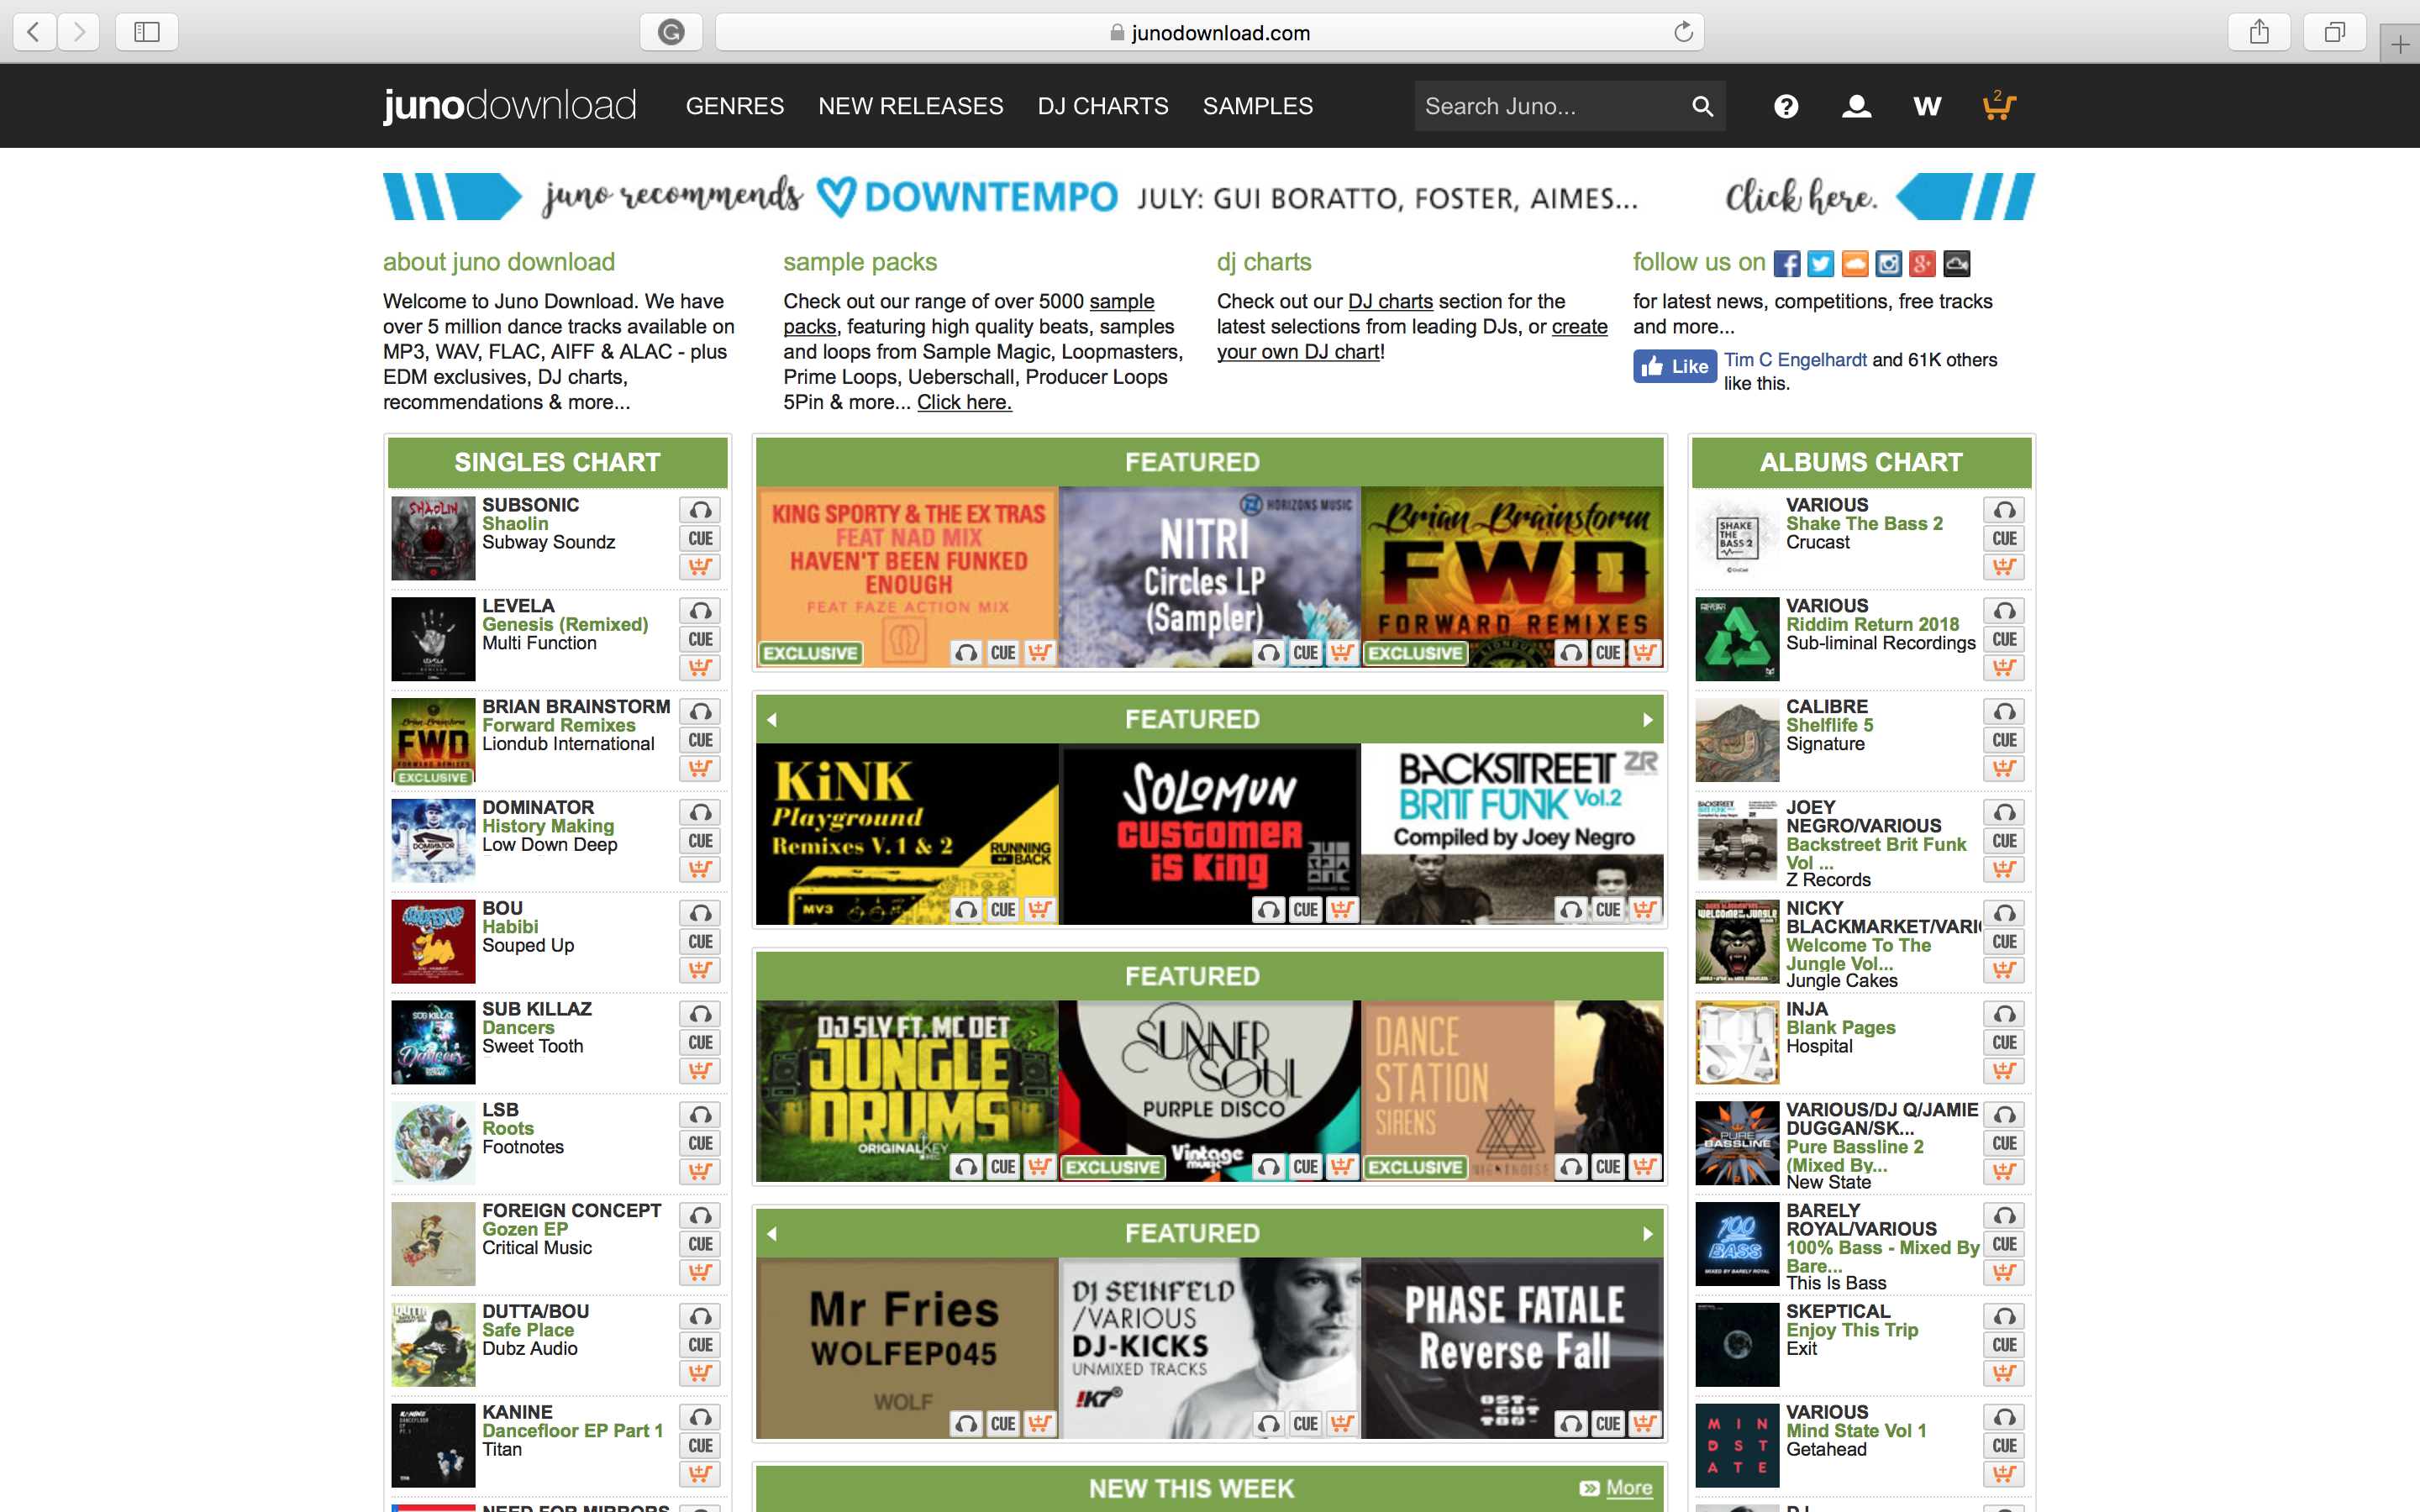Click the help question mark icon
Screen dimensions: 2420x1512
(x=1786, y=106)
